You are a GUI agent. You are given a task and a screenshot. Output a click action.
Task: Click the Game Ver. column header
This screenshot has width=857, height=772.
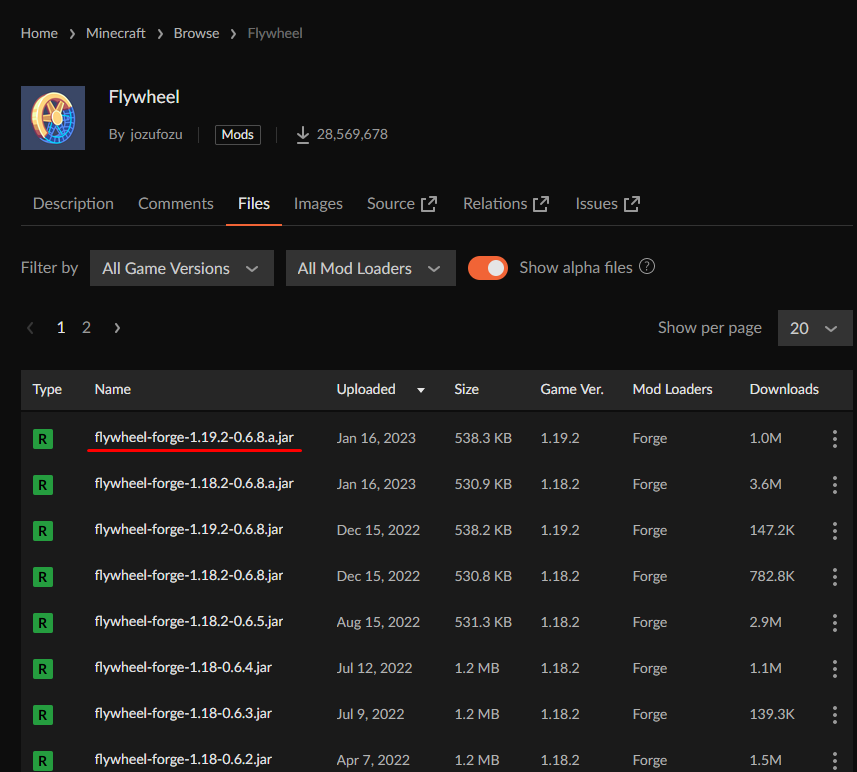point(572,389)
